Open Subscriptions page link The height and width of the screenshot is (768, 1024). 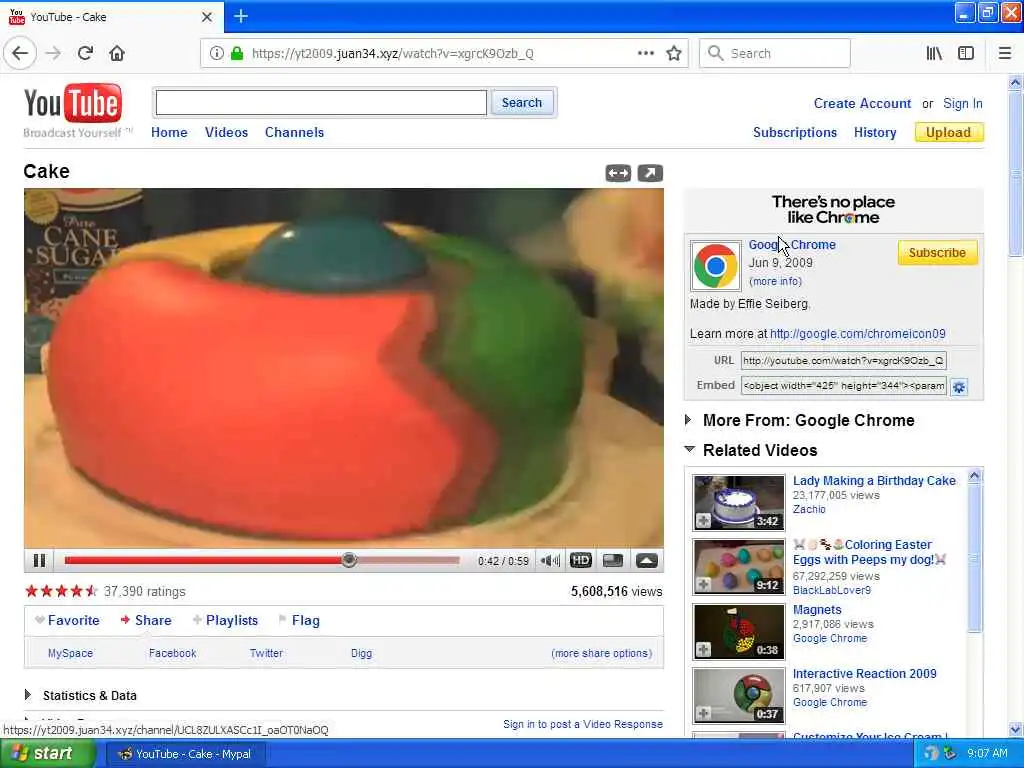(795, 132)
